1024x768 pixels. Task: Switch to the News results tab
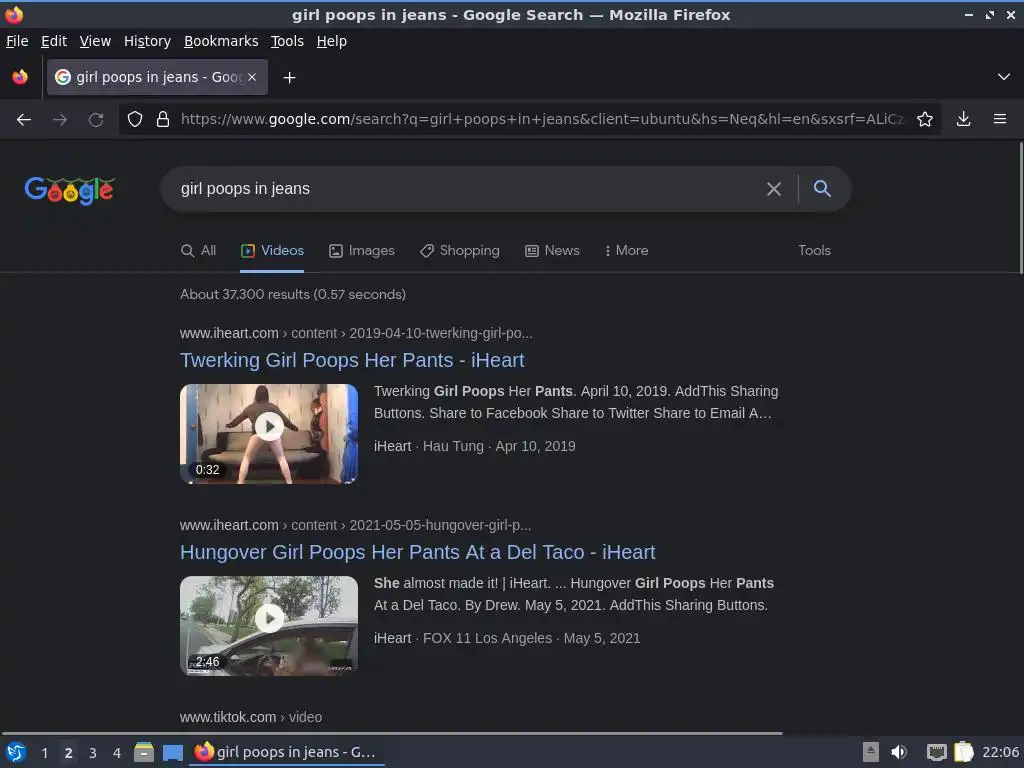pyautogui.click(x=552, y=251)
